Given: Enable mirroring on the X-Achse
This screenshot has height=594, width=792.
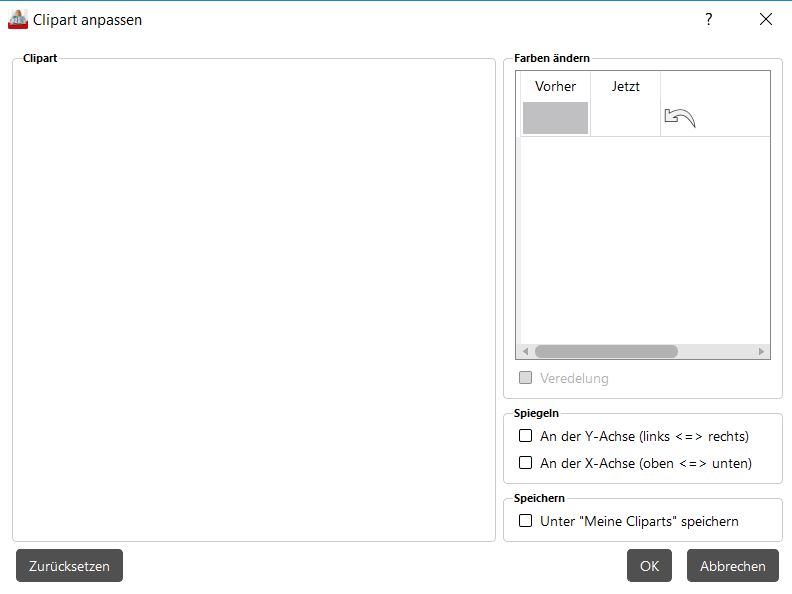Looking at the screenshot, I should [x=525, y=463].
